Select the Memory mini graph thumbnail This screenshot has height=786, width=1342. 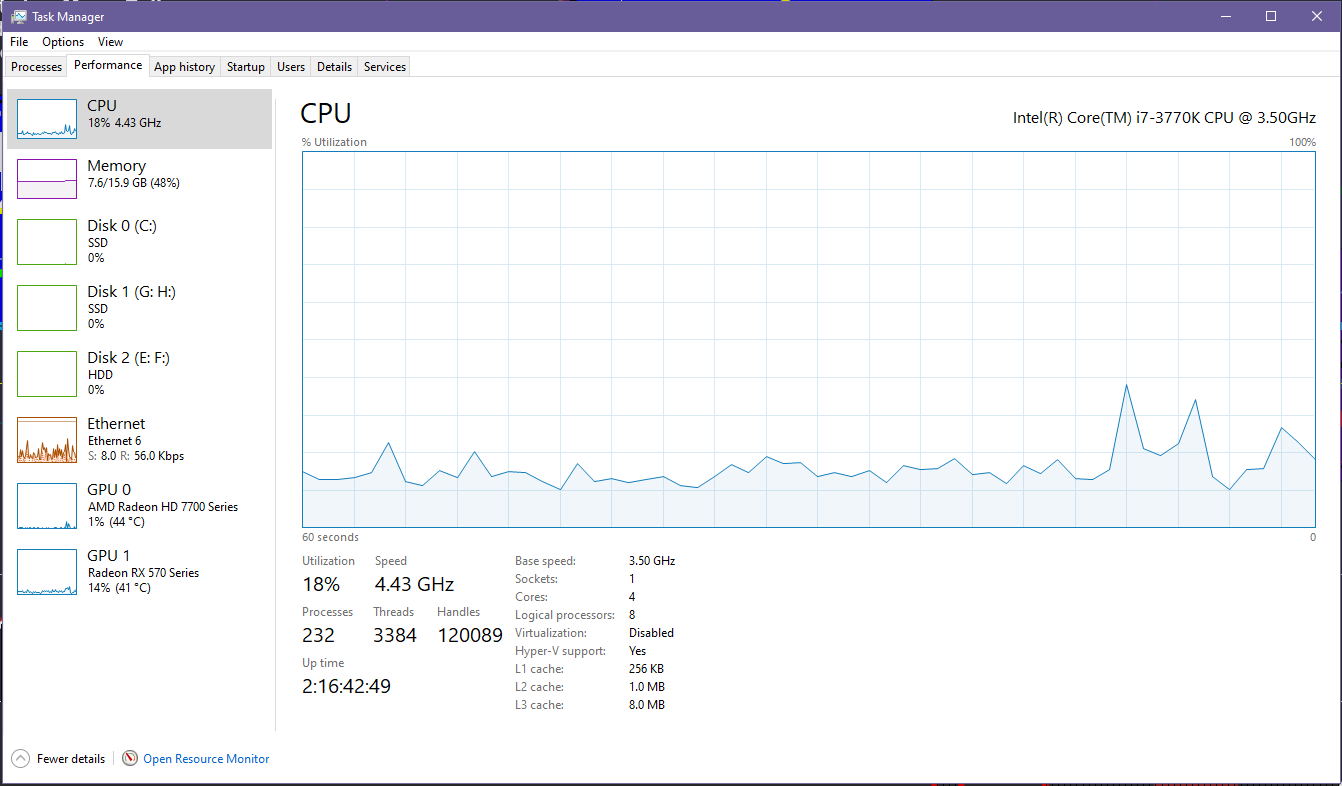coord(47,179)
